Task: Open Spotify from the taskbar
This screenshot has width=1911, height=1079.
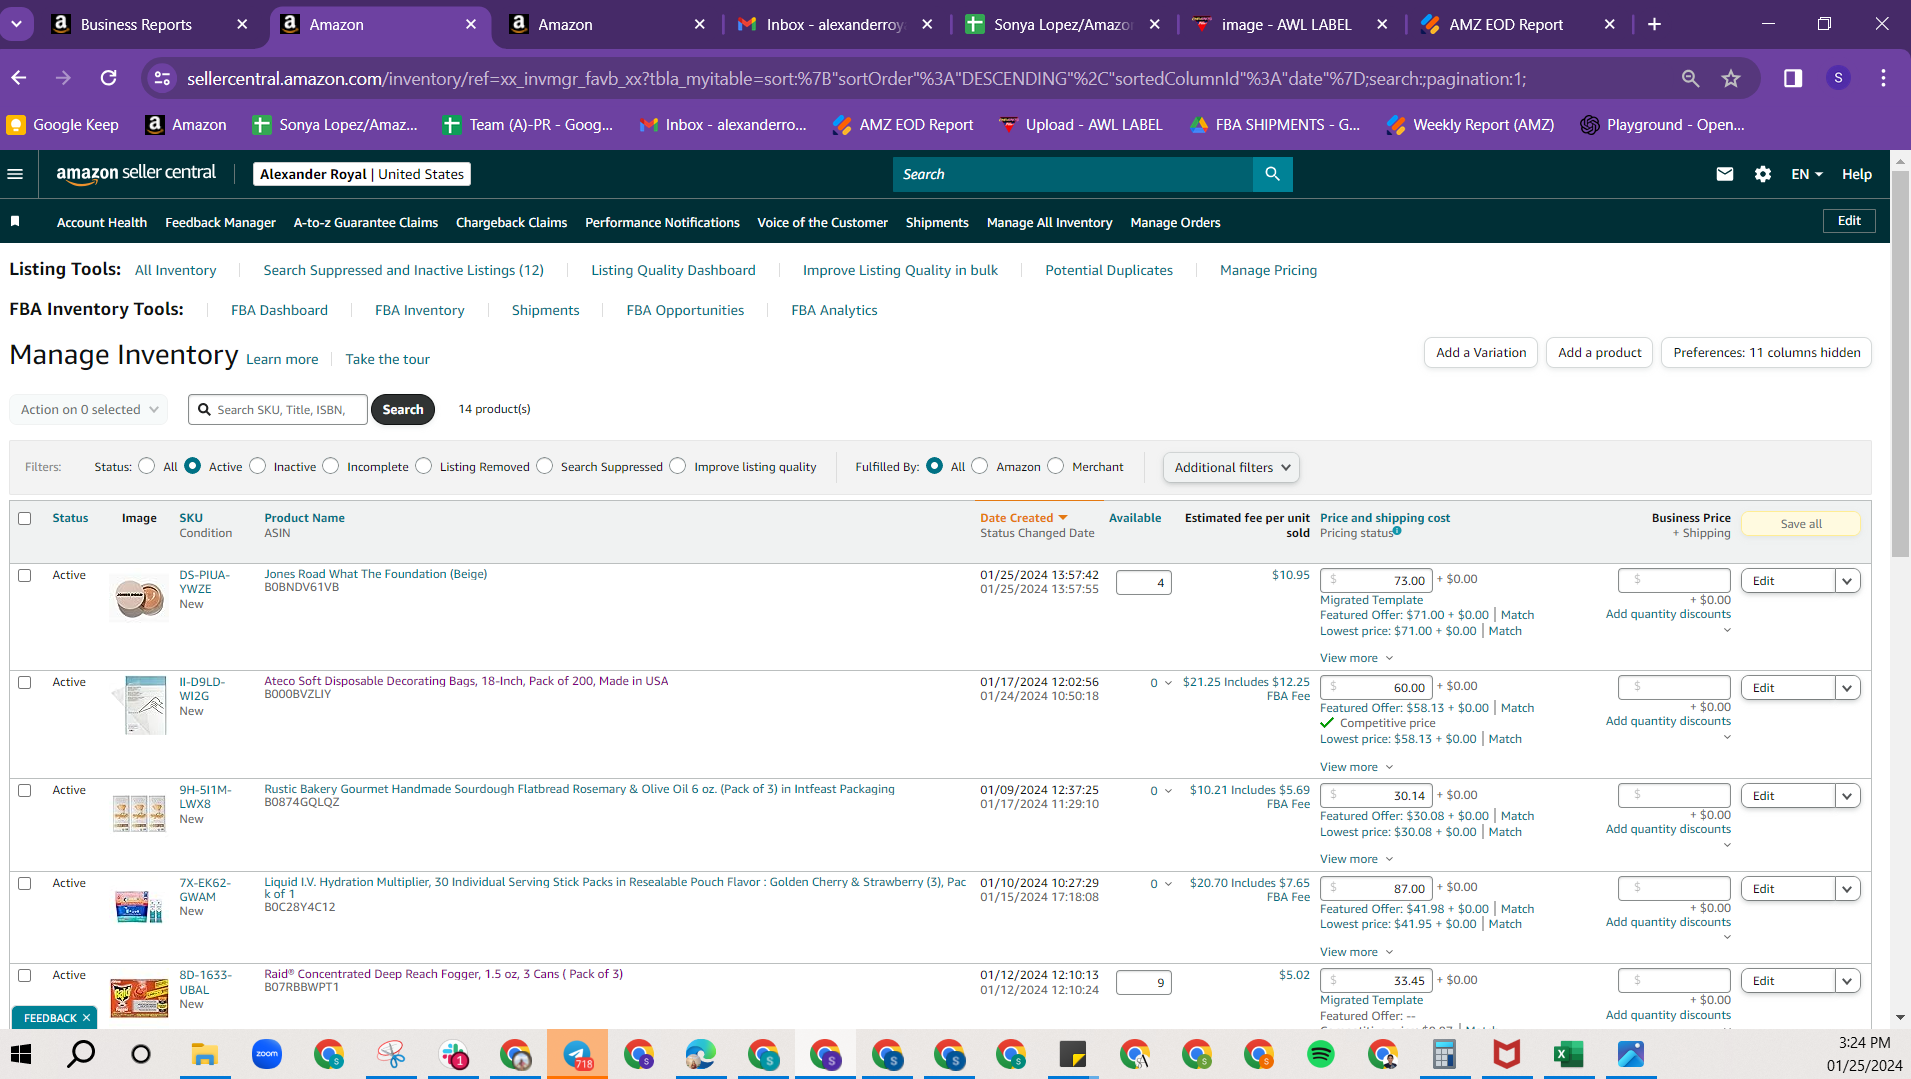Action: click(1321, 1054)
